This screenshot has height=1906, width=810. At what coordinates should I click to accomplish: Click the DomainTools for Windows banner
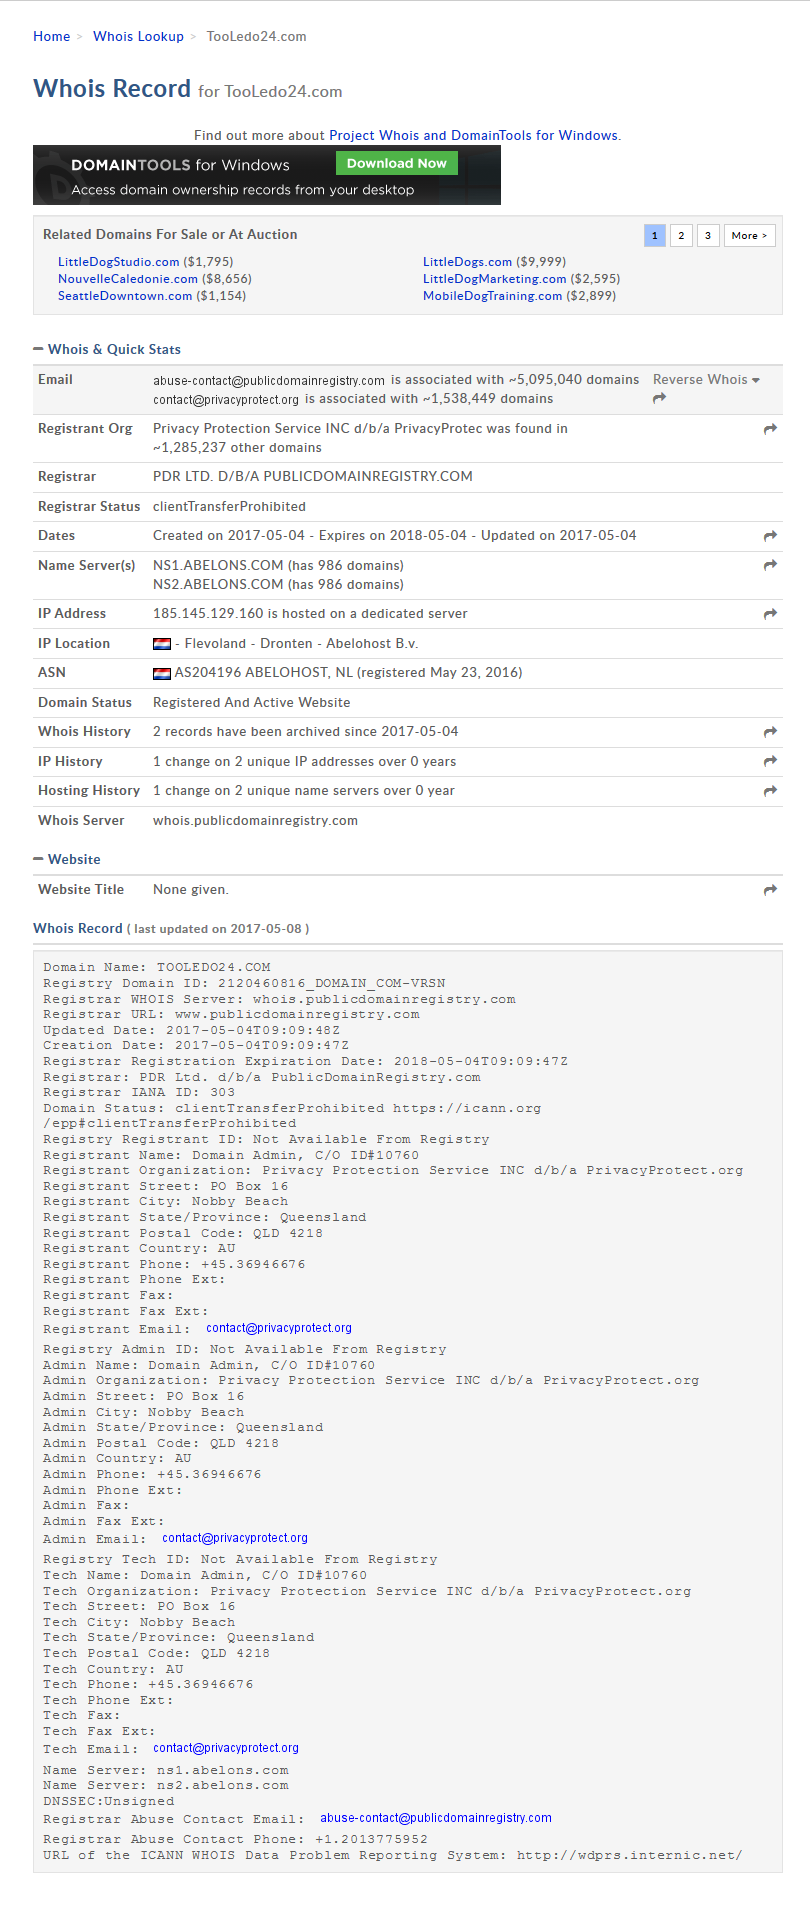click(x=267, y=175)
